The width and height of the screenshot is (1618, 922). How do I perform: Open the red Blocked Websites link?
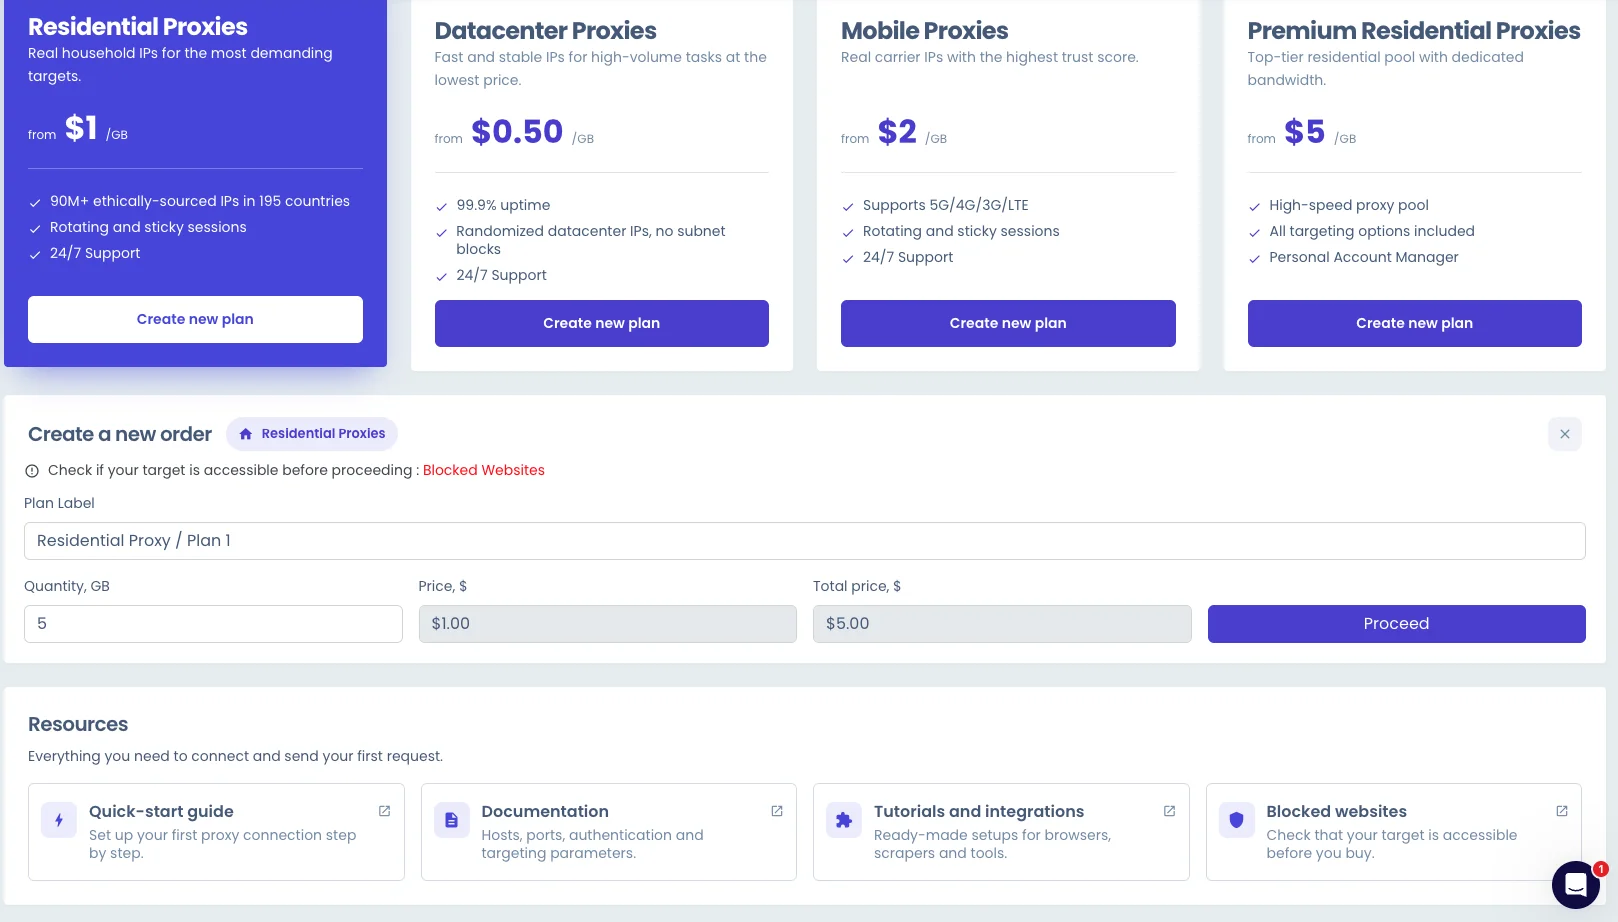tap(484, 470)
